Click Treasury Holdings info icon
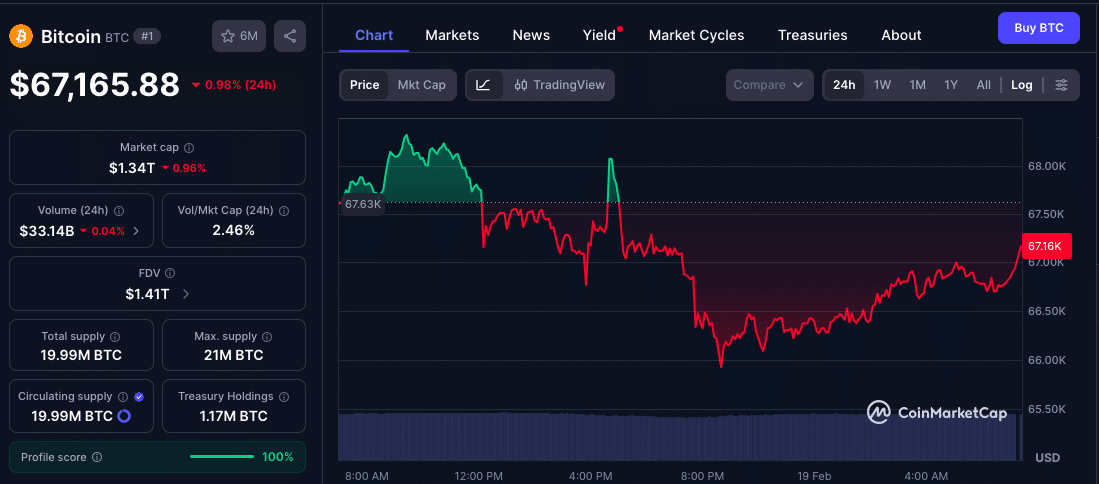Screen dimensions: 1099x484 click(x=284, y=396)
